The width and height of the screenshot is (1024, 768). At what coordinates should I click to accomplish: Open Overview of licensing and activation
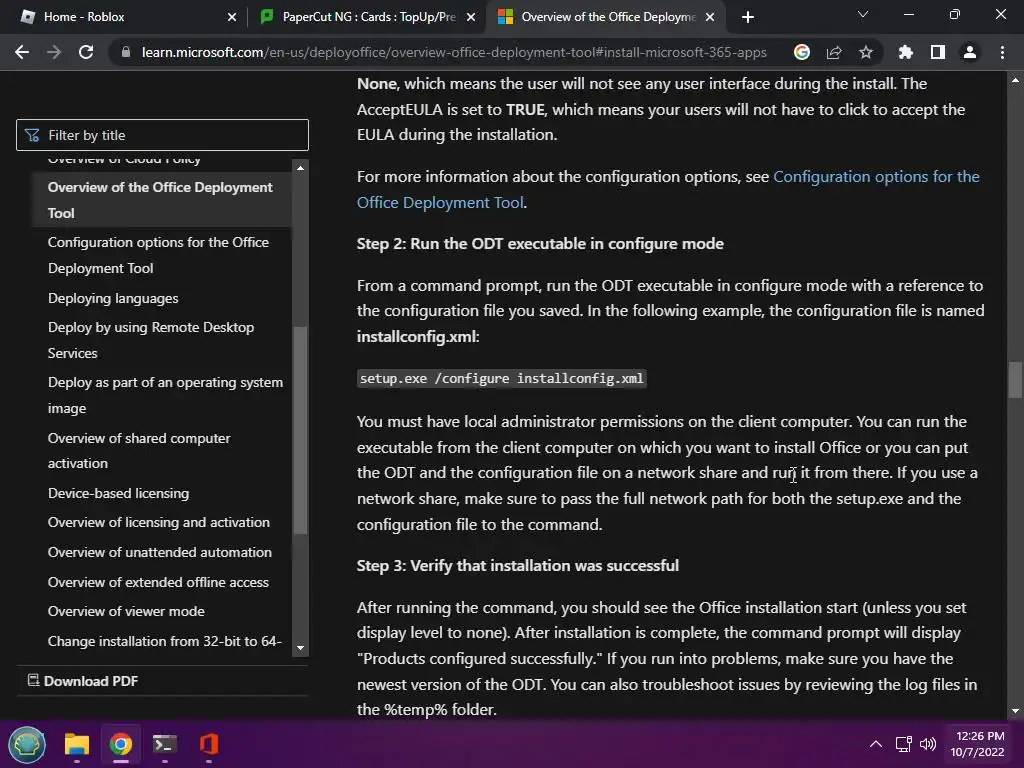[159, 522]
